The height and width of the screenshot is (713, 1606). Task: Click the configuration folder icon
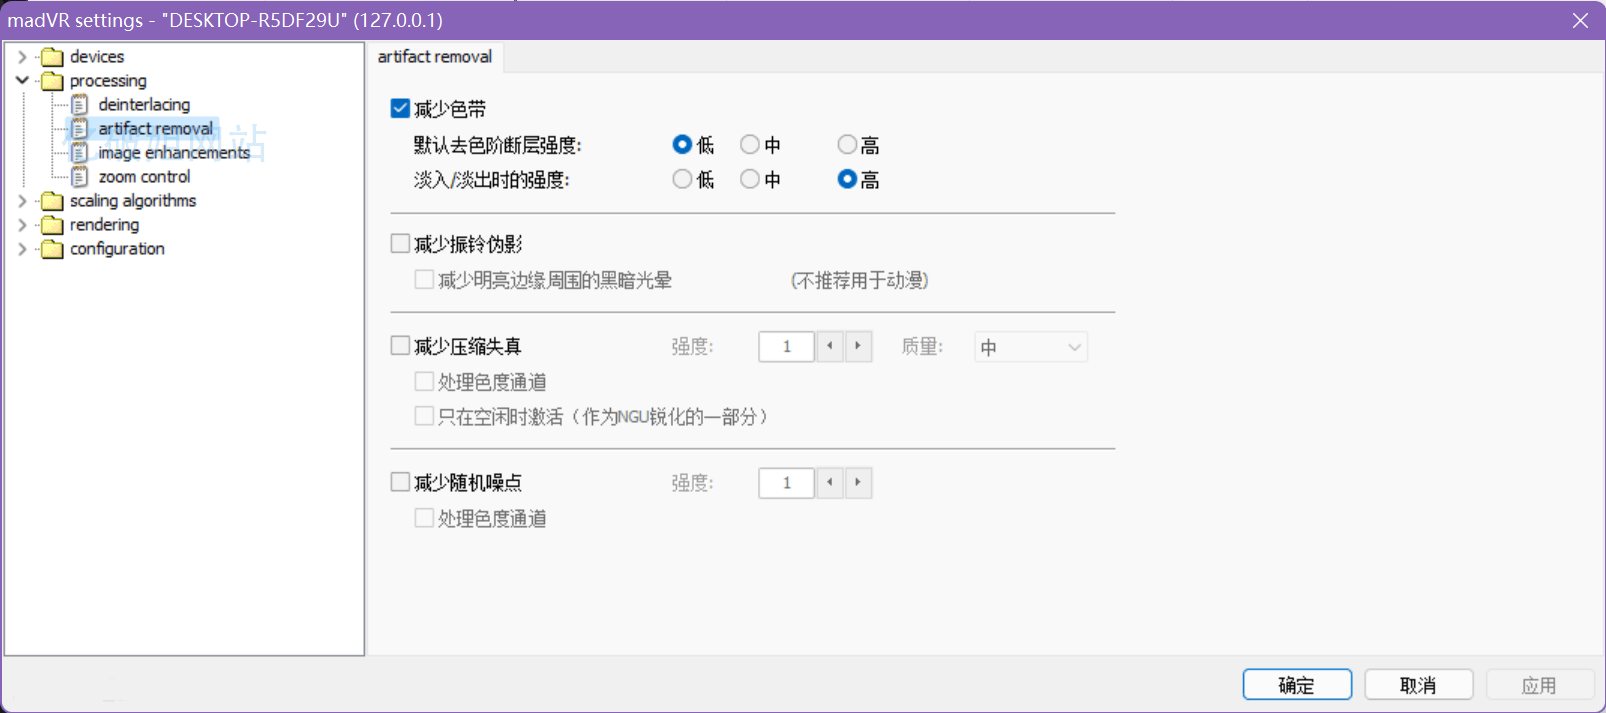point(52,249)
